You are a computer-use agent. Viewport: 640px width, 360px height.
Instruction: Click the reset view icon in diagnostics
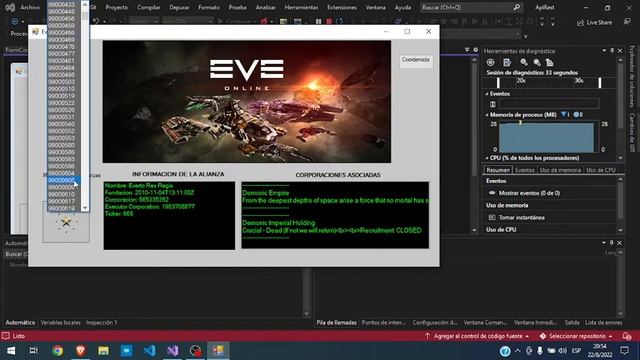[550, 62]
